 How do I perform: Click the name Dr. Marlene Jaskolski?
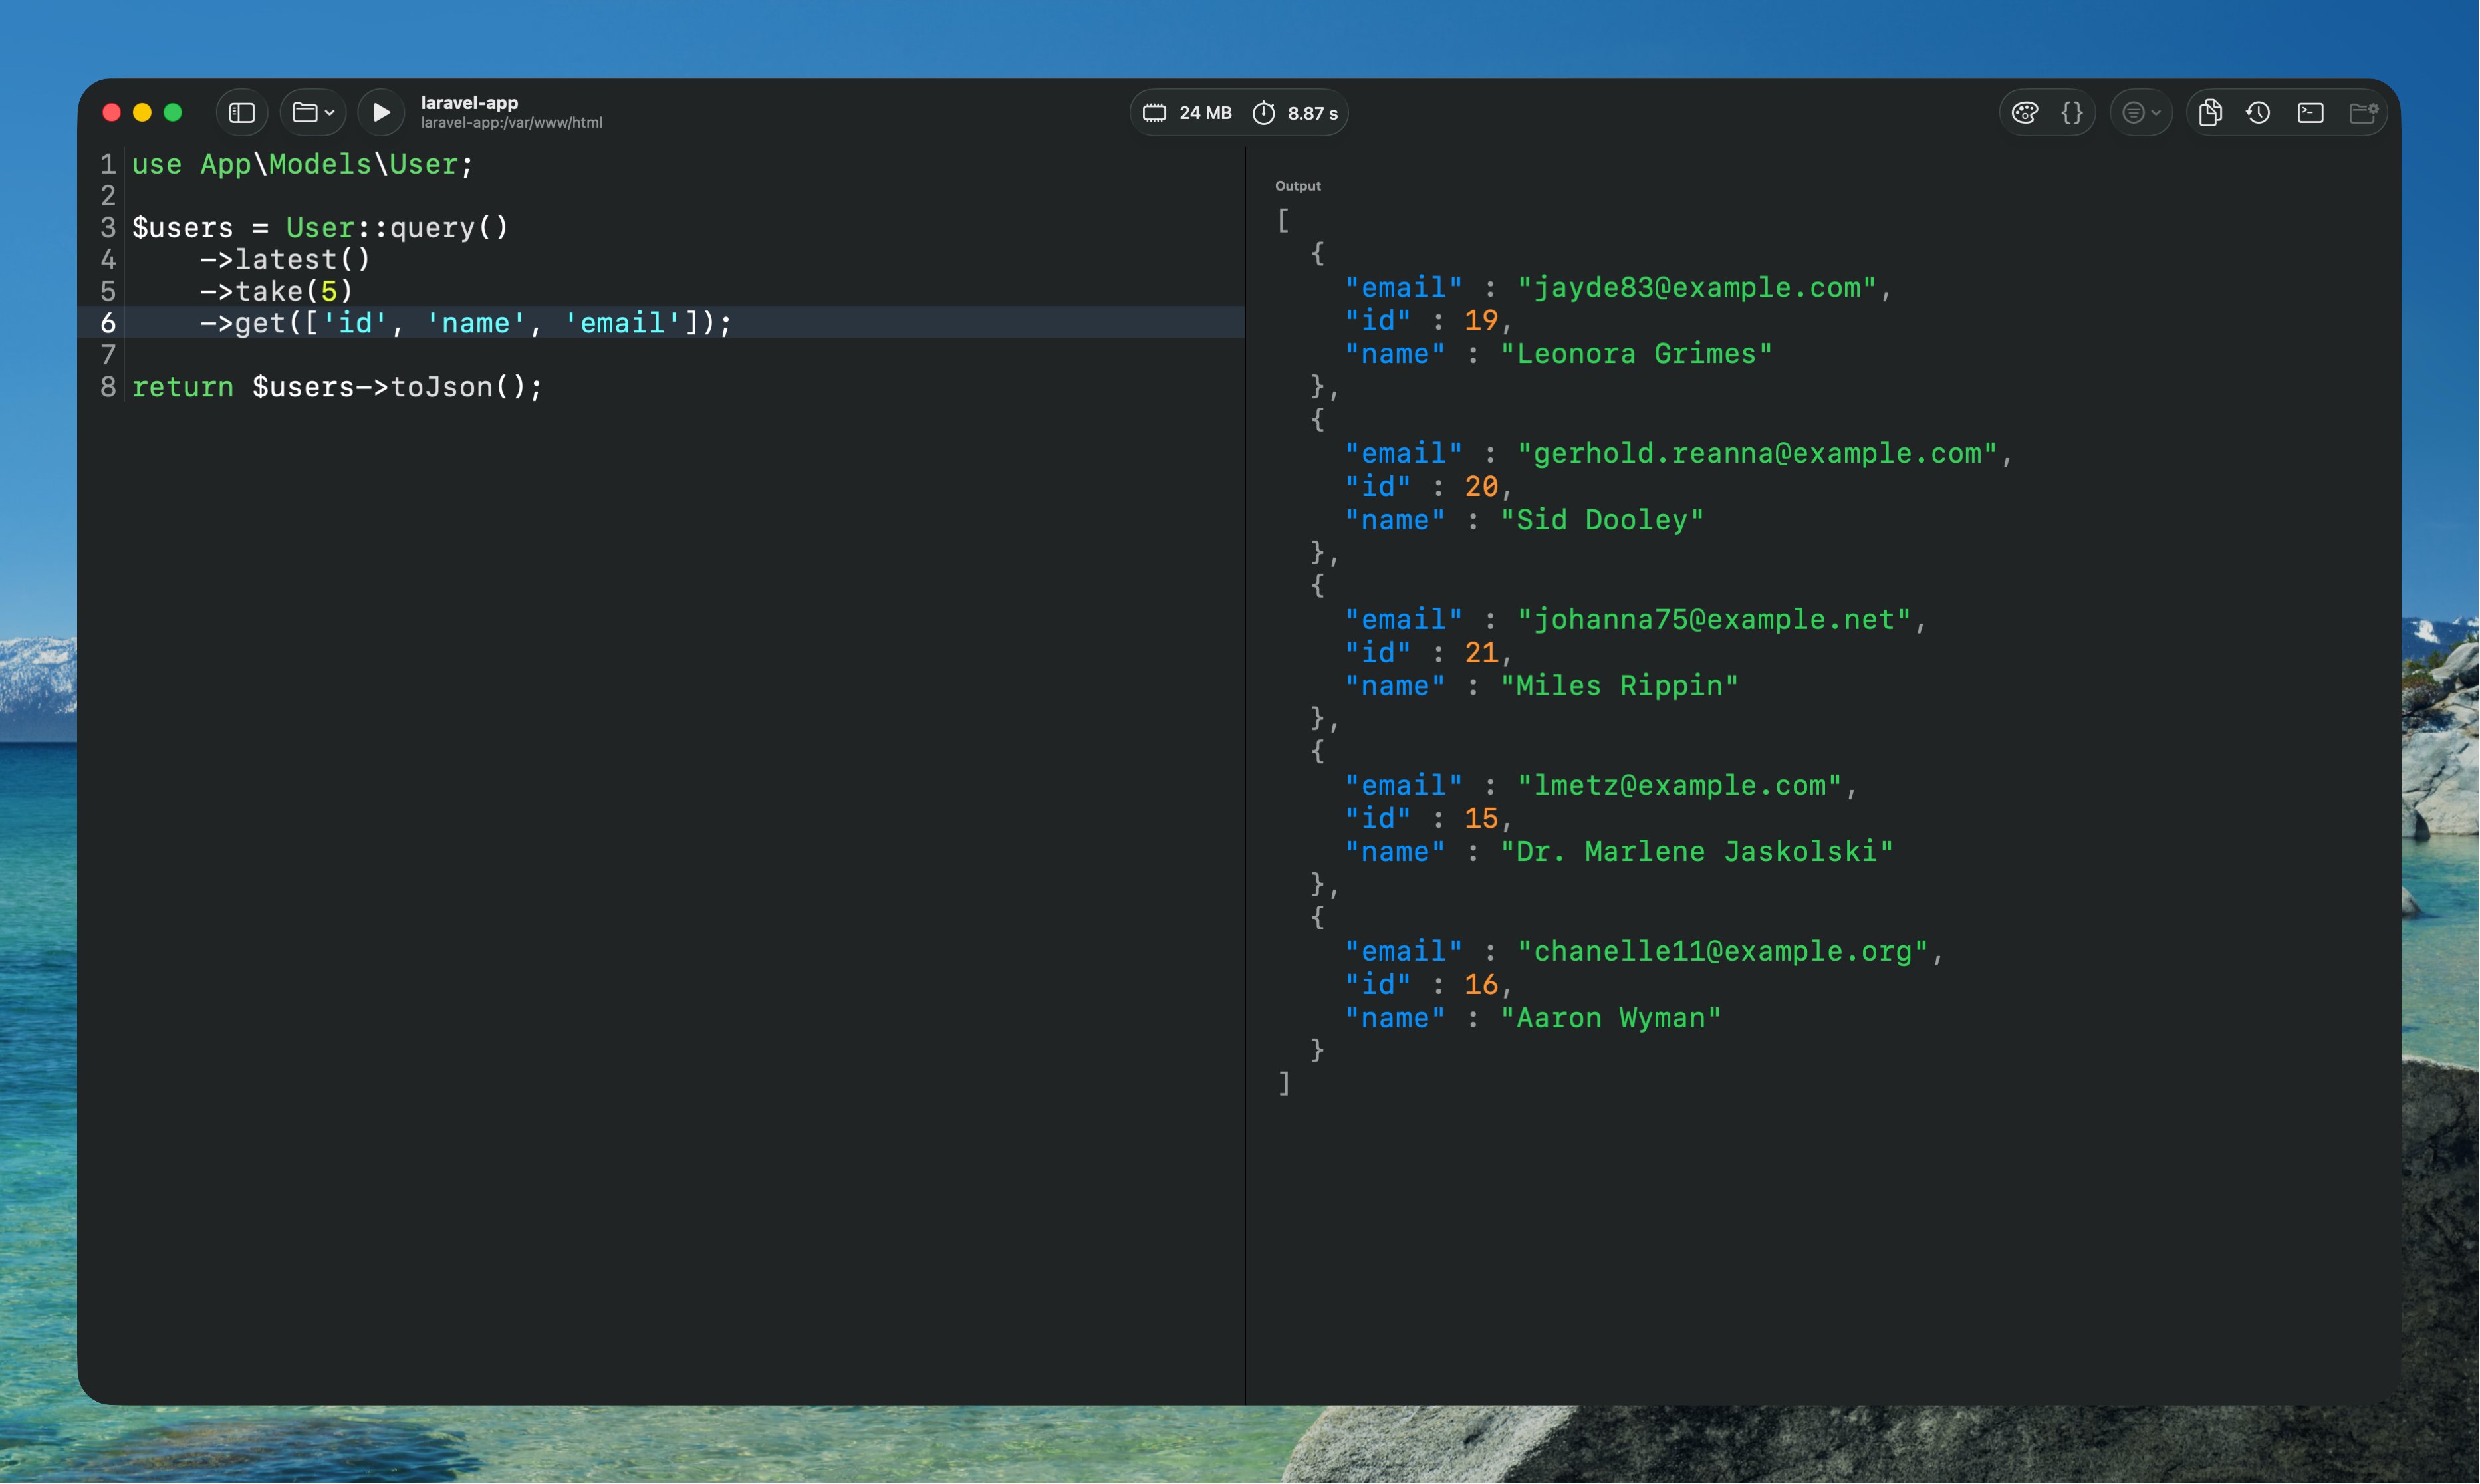1697,852
